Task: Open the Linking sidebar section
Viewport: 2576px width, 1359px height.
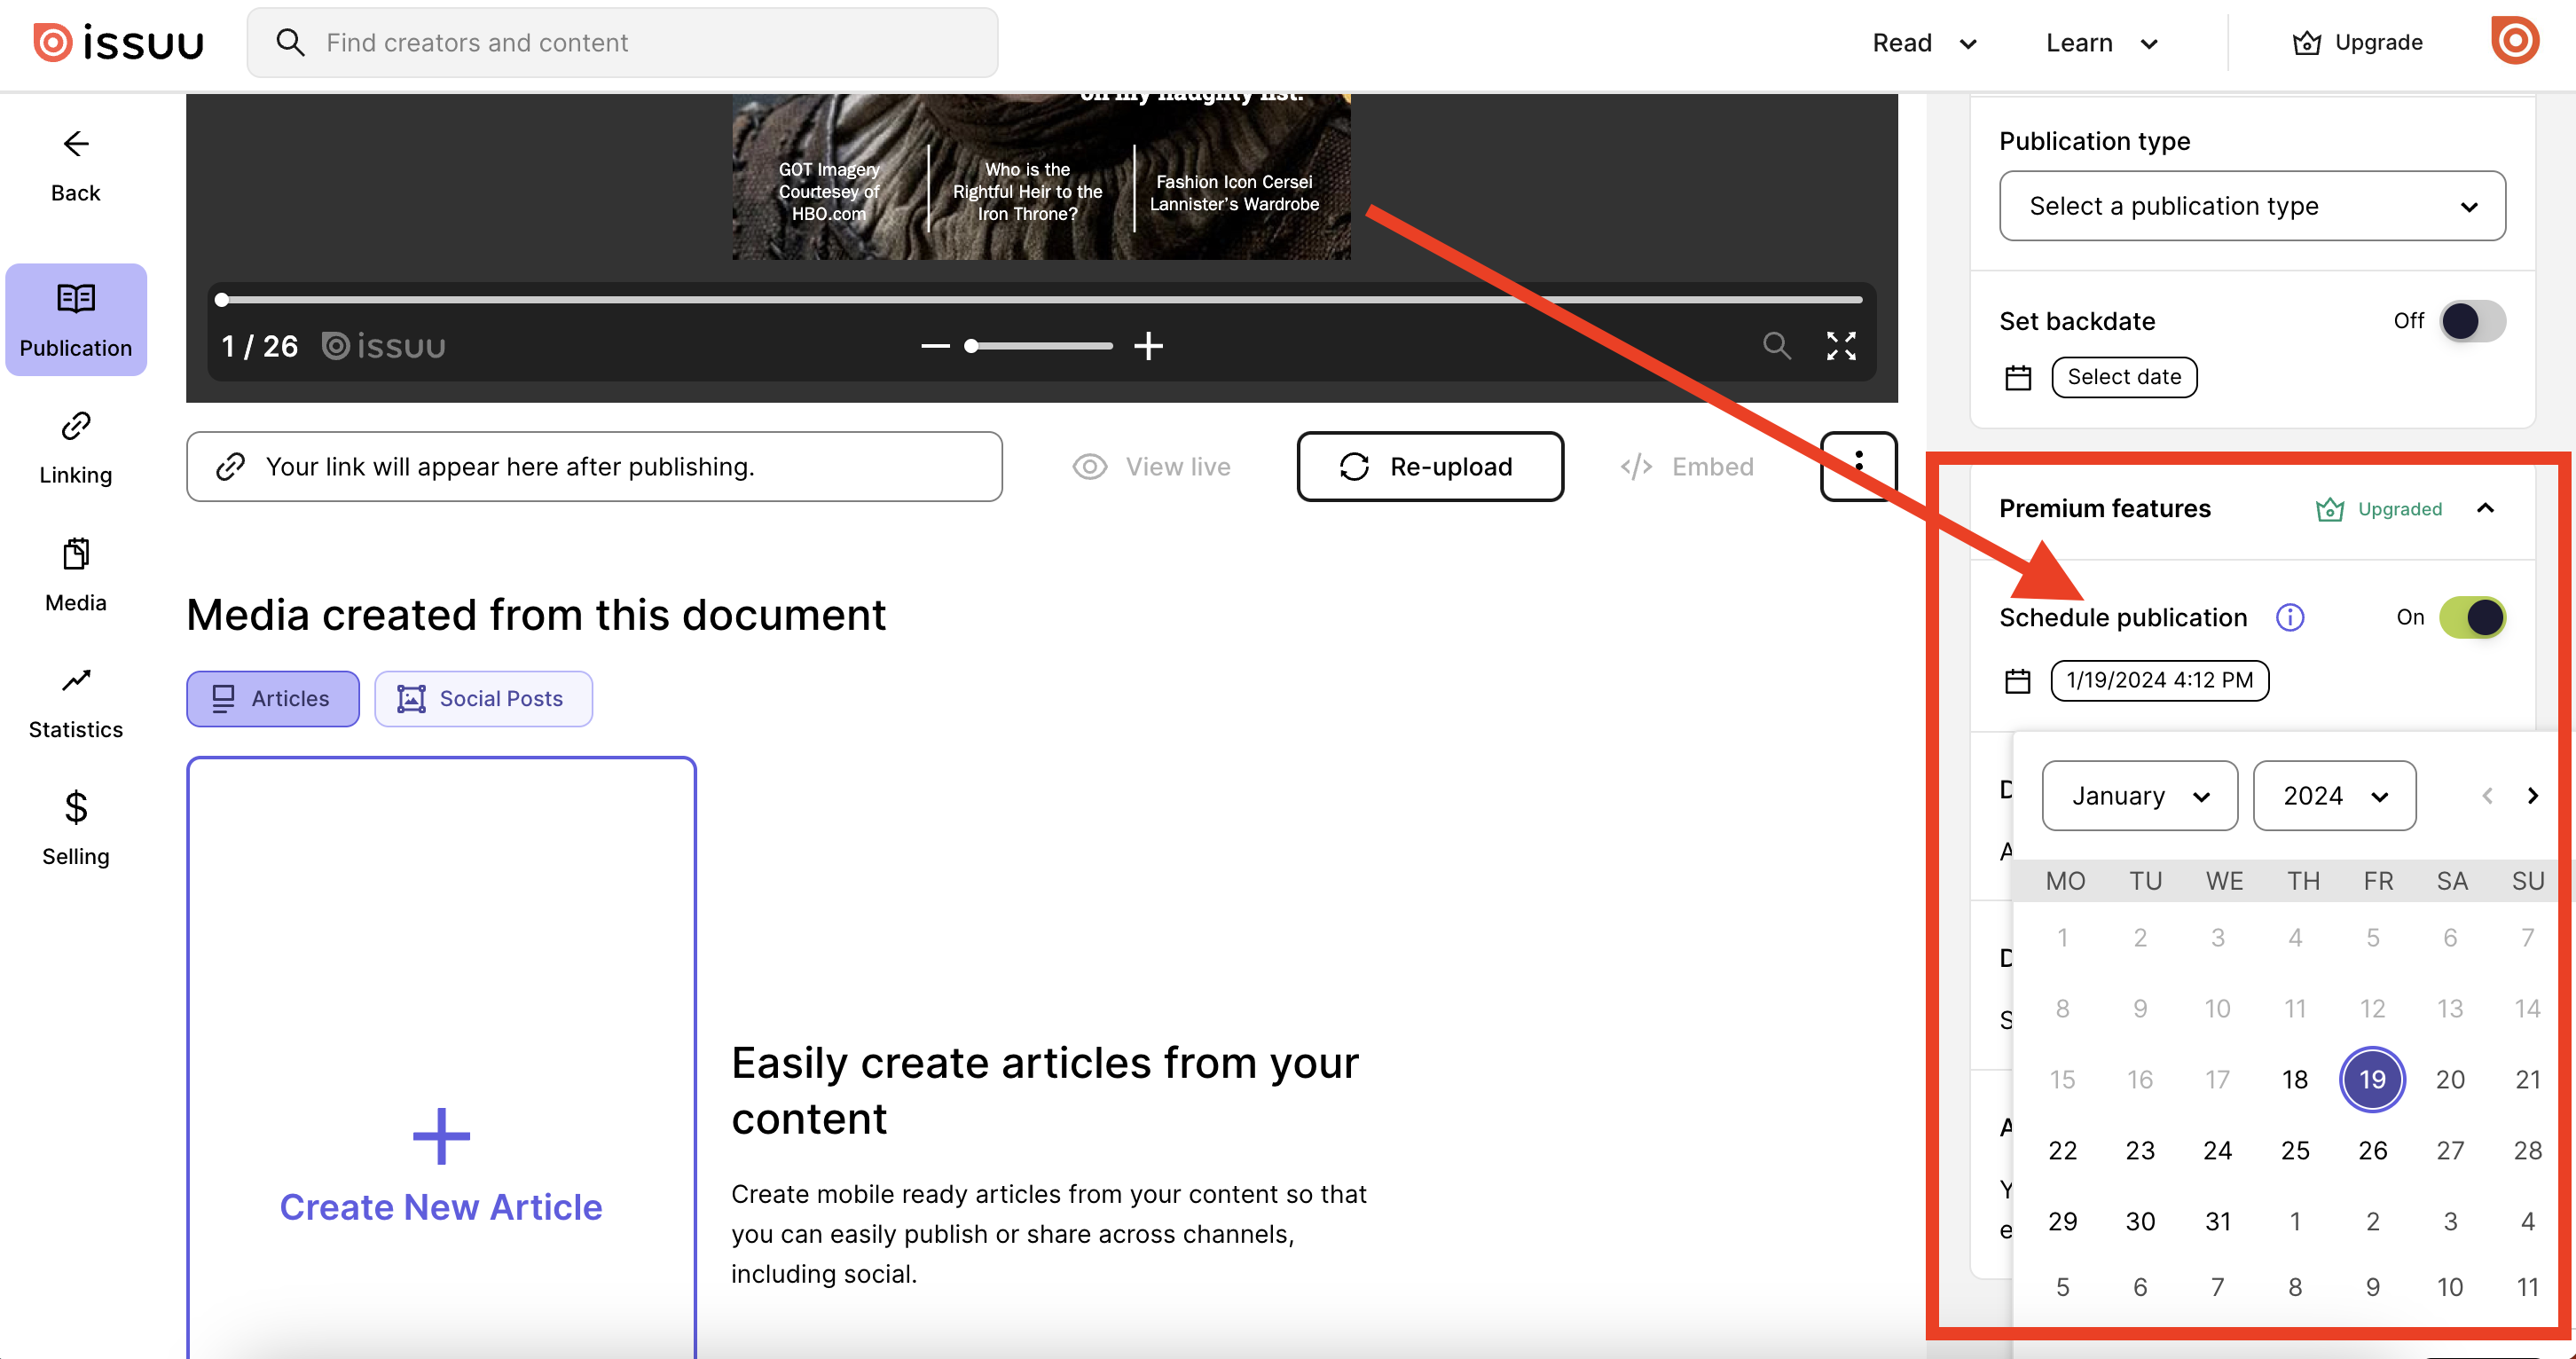Action: [76, 448]
